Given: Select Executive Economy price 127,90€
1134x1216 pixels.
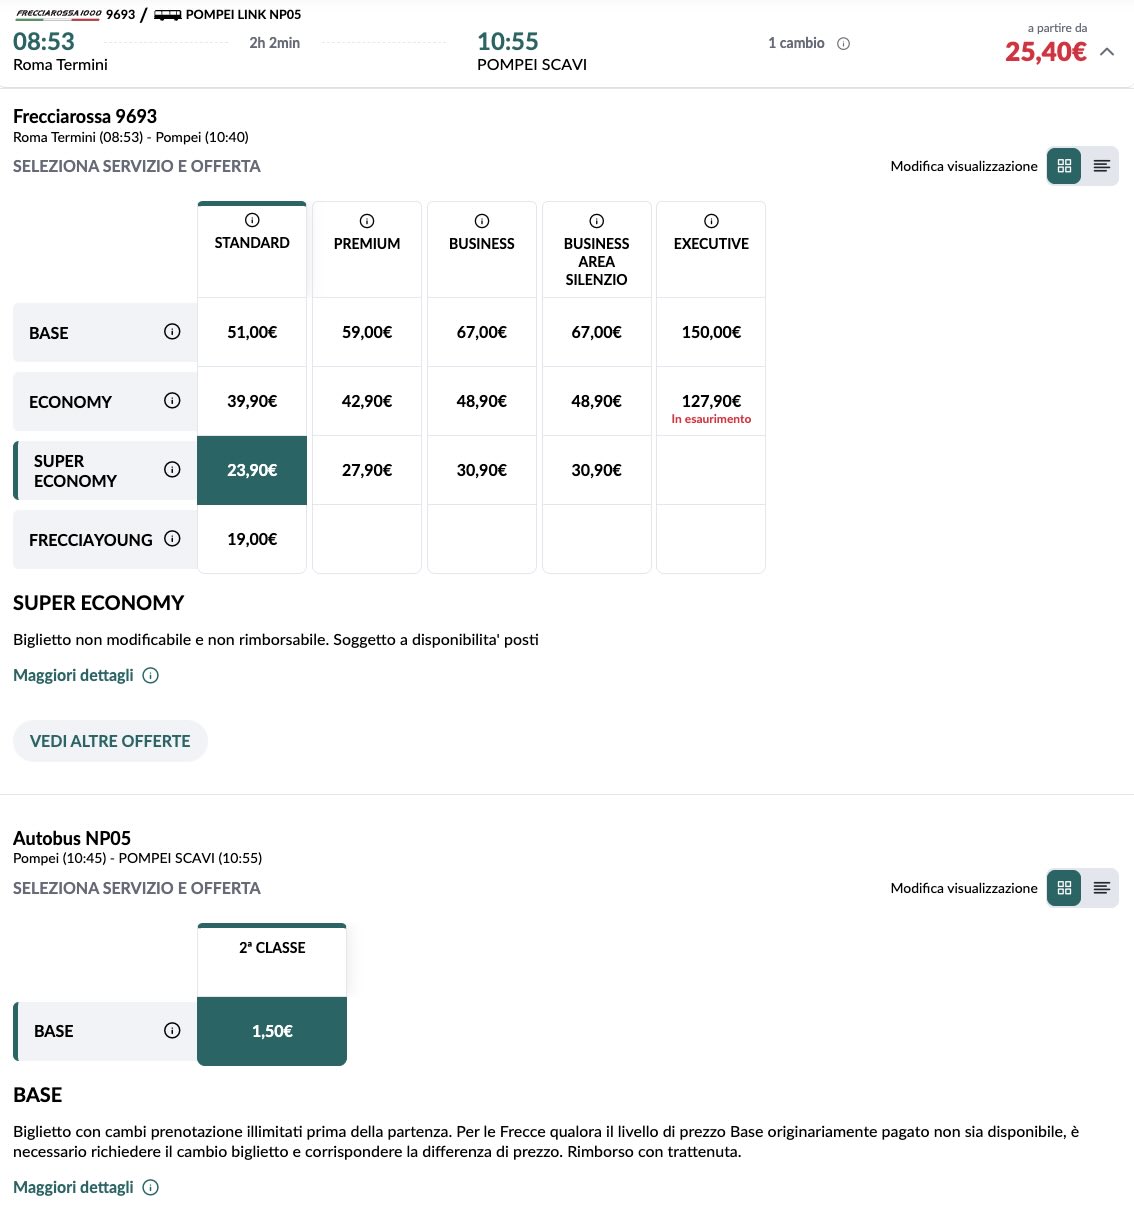Looking at the screenshot, I should pos(711,401).
